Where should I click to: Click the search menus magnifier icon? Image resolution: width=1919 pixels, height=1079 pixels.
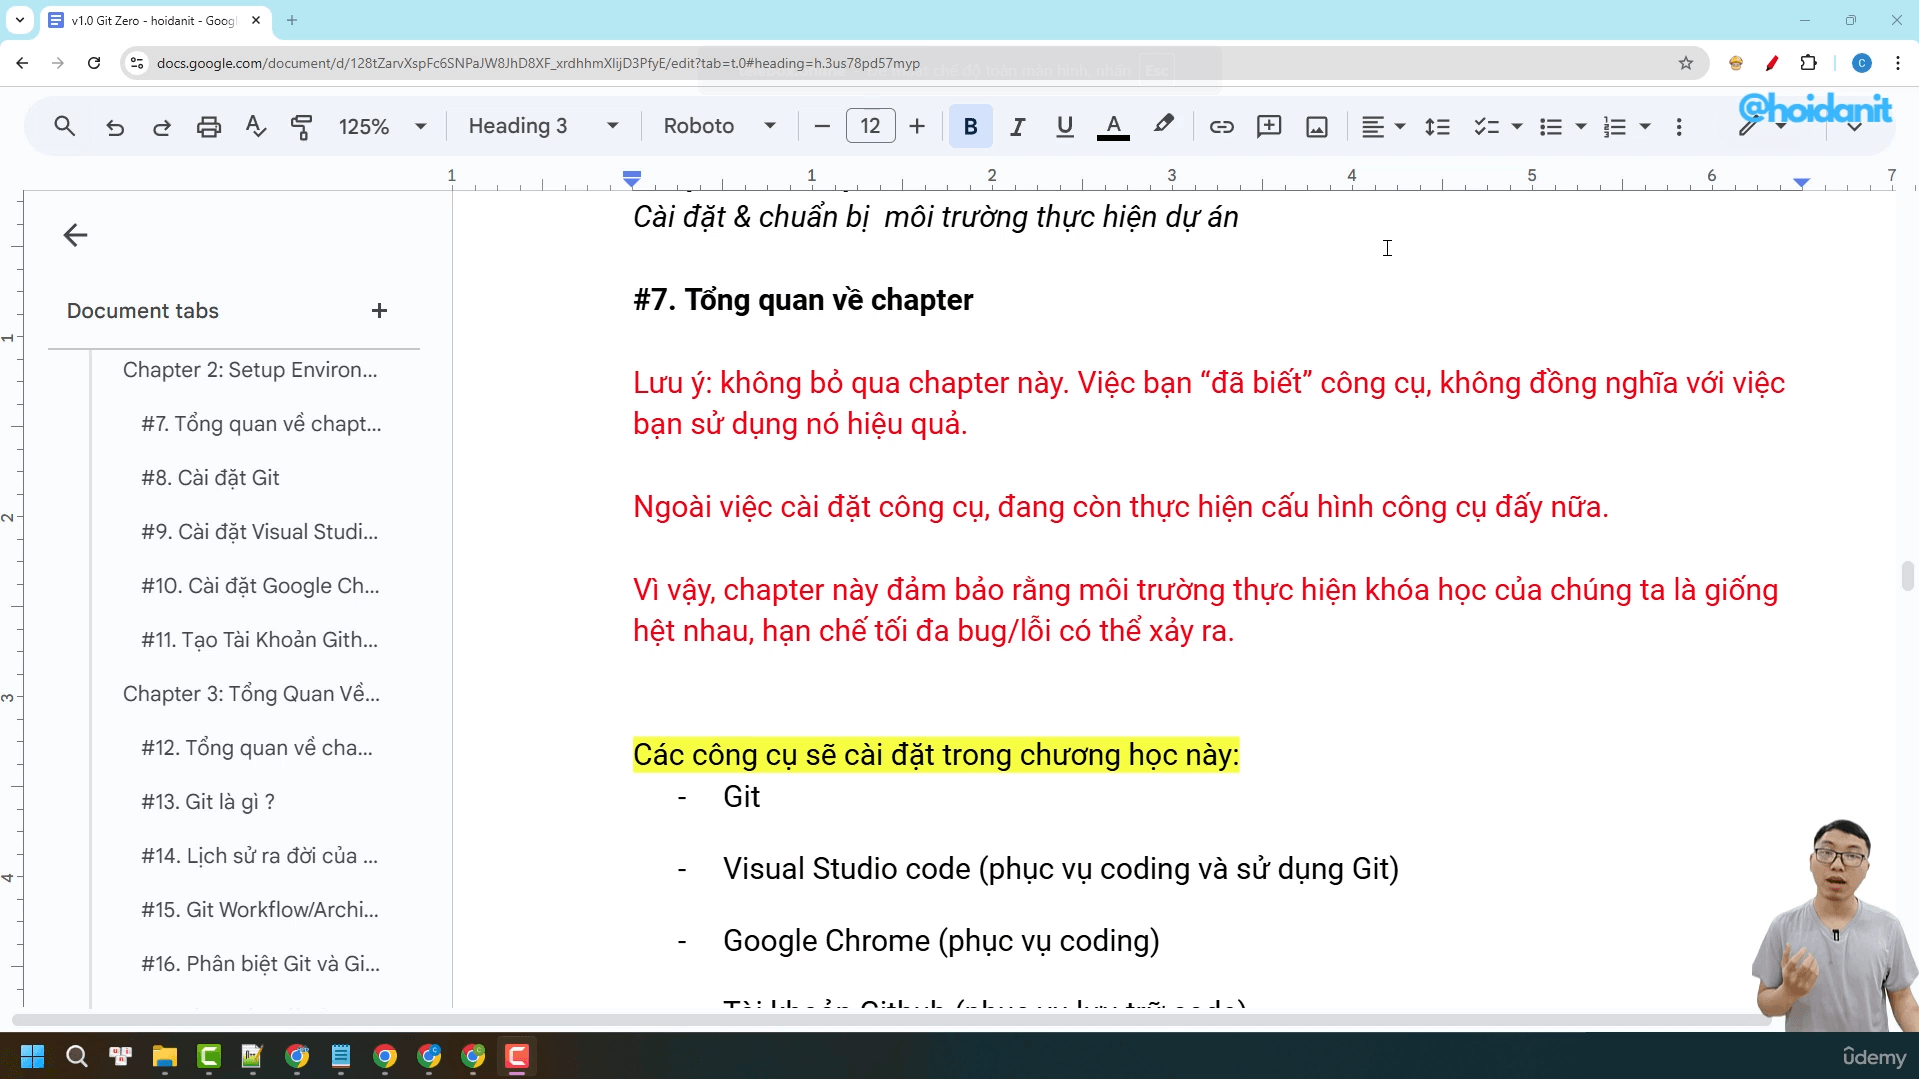pyautogui.click(x=65, y=127)
